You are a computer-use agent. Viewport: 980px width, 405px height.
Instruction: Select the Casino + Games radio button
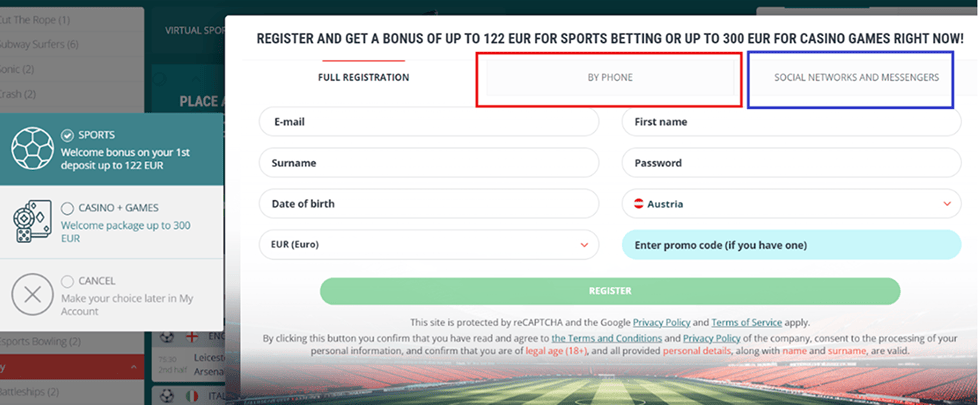(x=68, y=208)
